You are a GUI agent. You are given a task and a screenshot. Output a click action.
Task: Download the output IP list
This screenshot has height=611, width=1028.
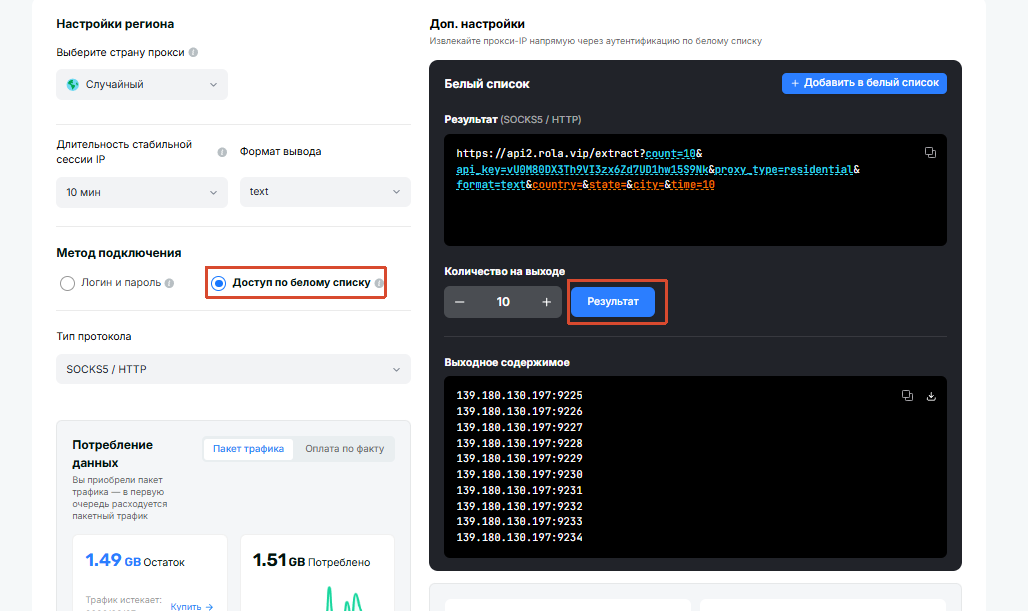click(x=931, y=396)
